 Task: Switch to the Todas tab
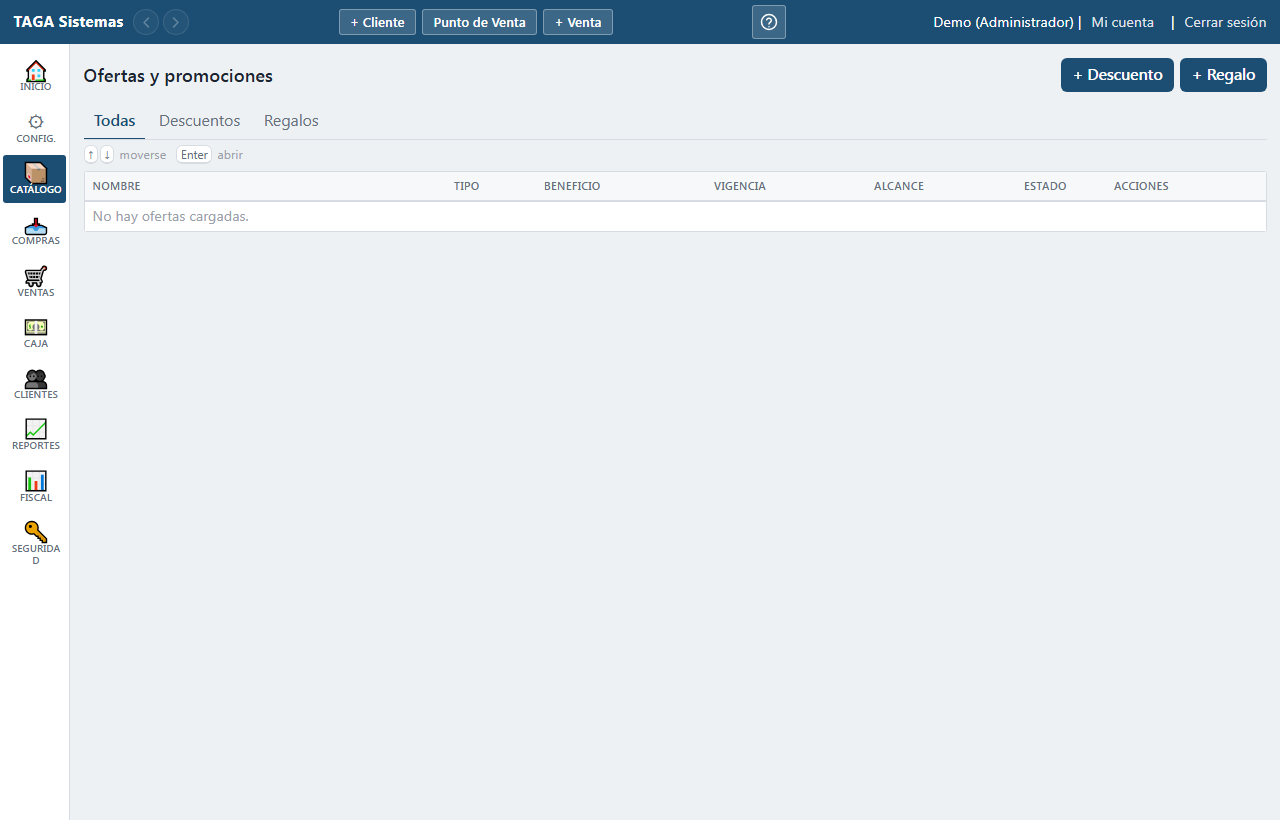[x=114, y=121]
